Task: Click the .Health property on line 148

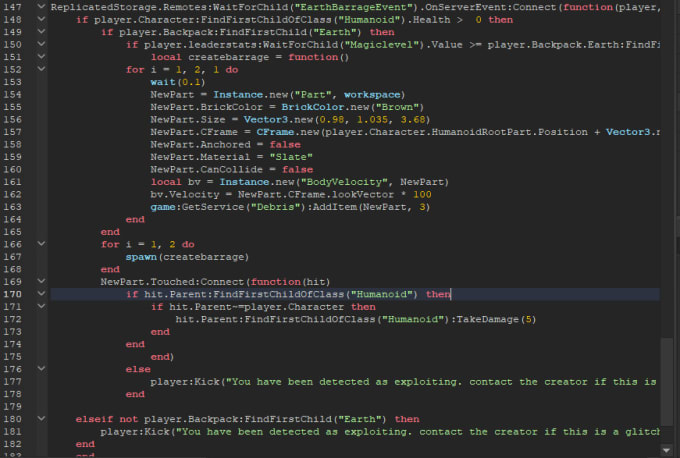Action: pos(431,20)
